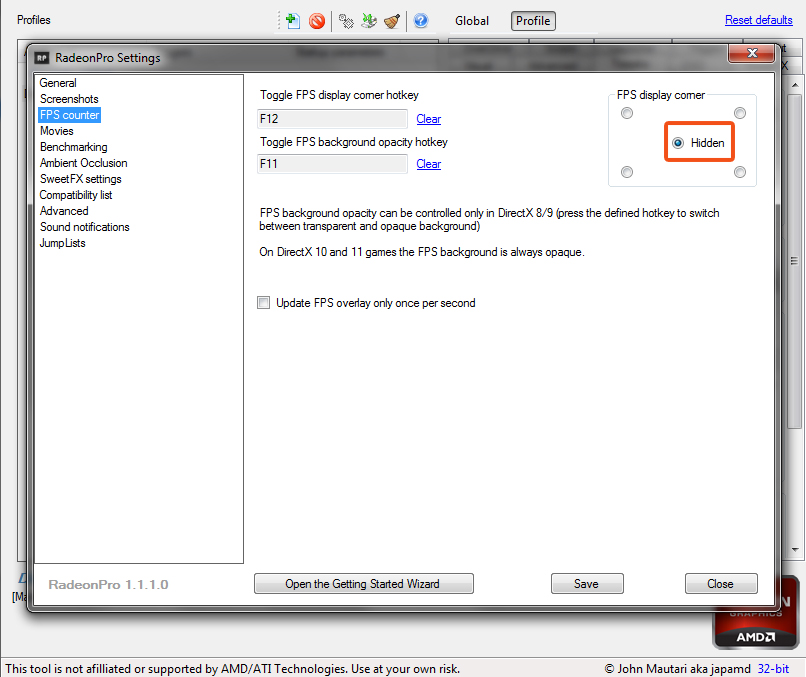Clear the F11 background opacity hotkey
Screen dimensions: 806x677
coord(429,164)
